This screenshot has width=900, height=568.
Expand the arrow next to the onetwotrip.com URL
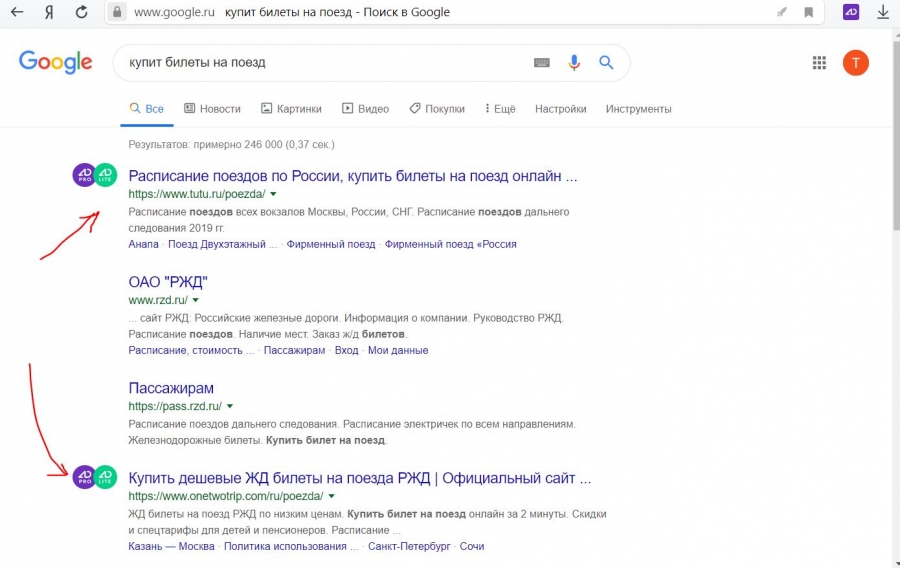331,496
